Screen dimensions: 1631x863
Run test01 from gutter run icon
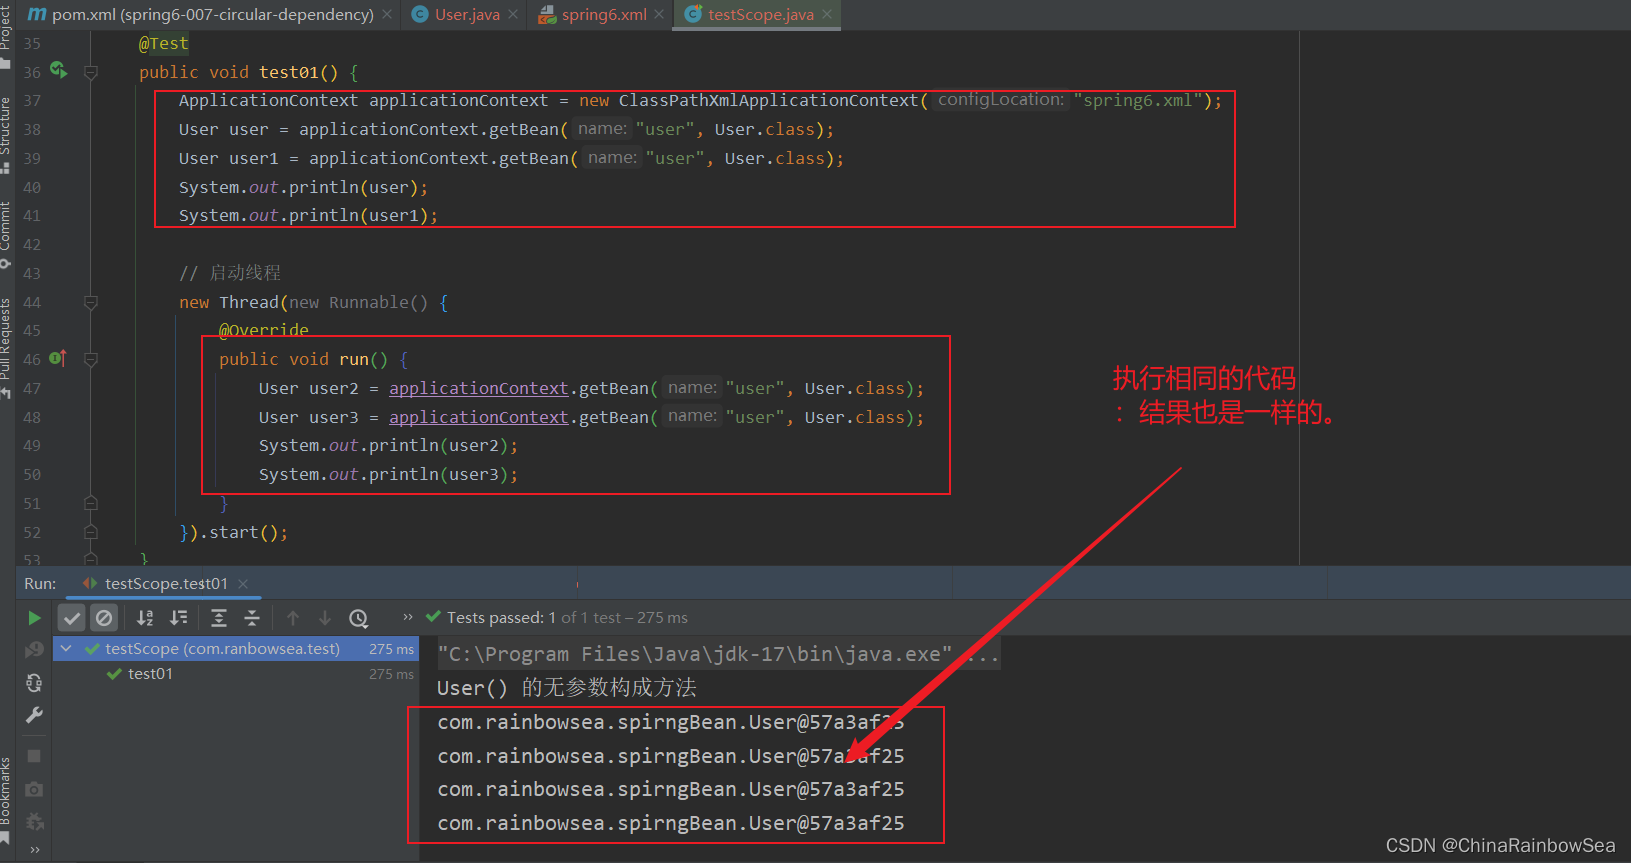point(58,70)
